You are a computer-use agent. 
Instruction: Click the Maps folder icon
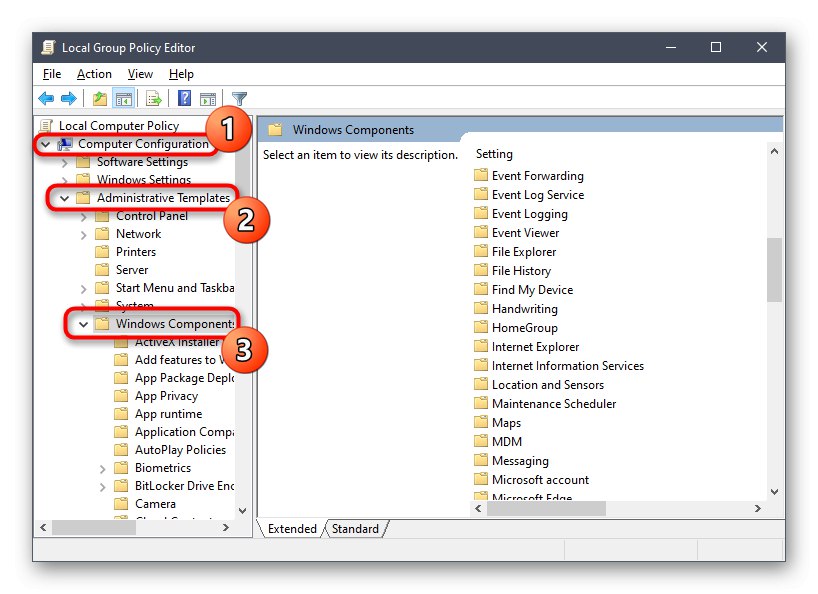481,422
